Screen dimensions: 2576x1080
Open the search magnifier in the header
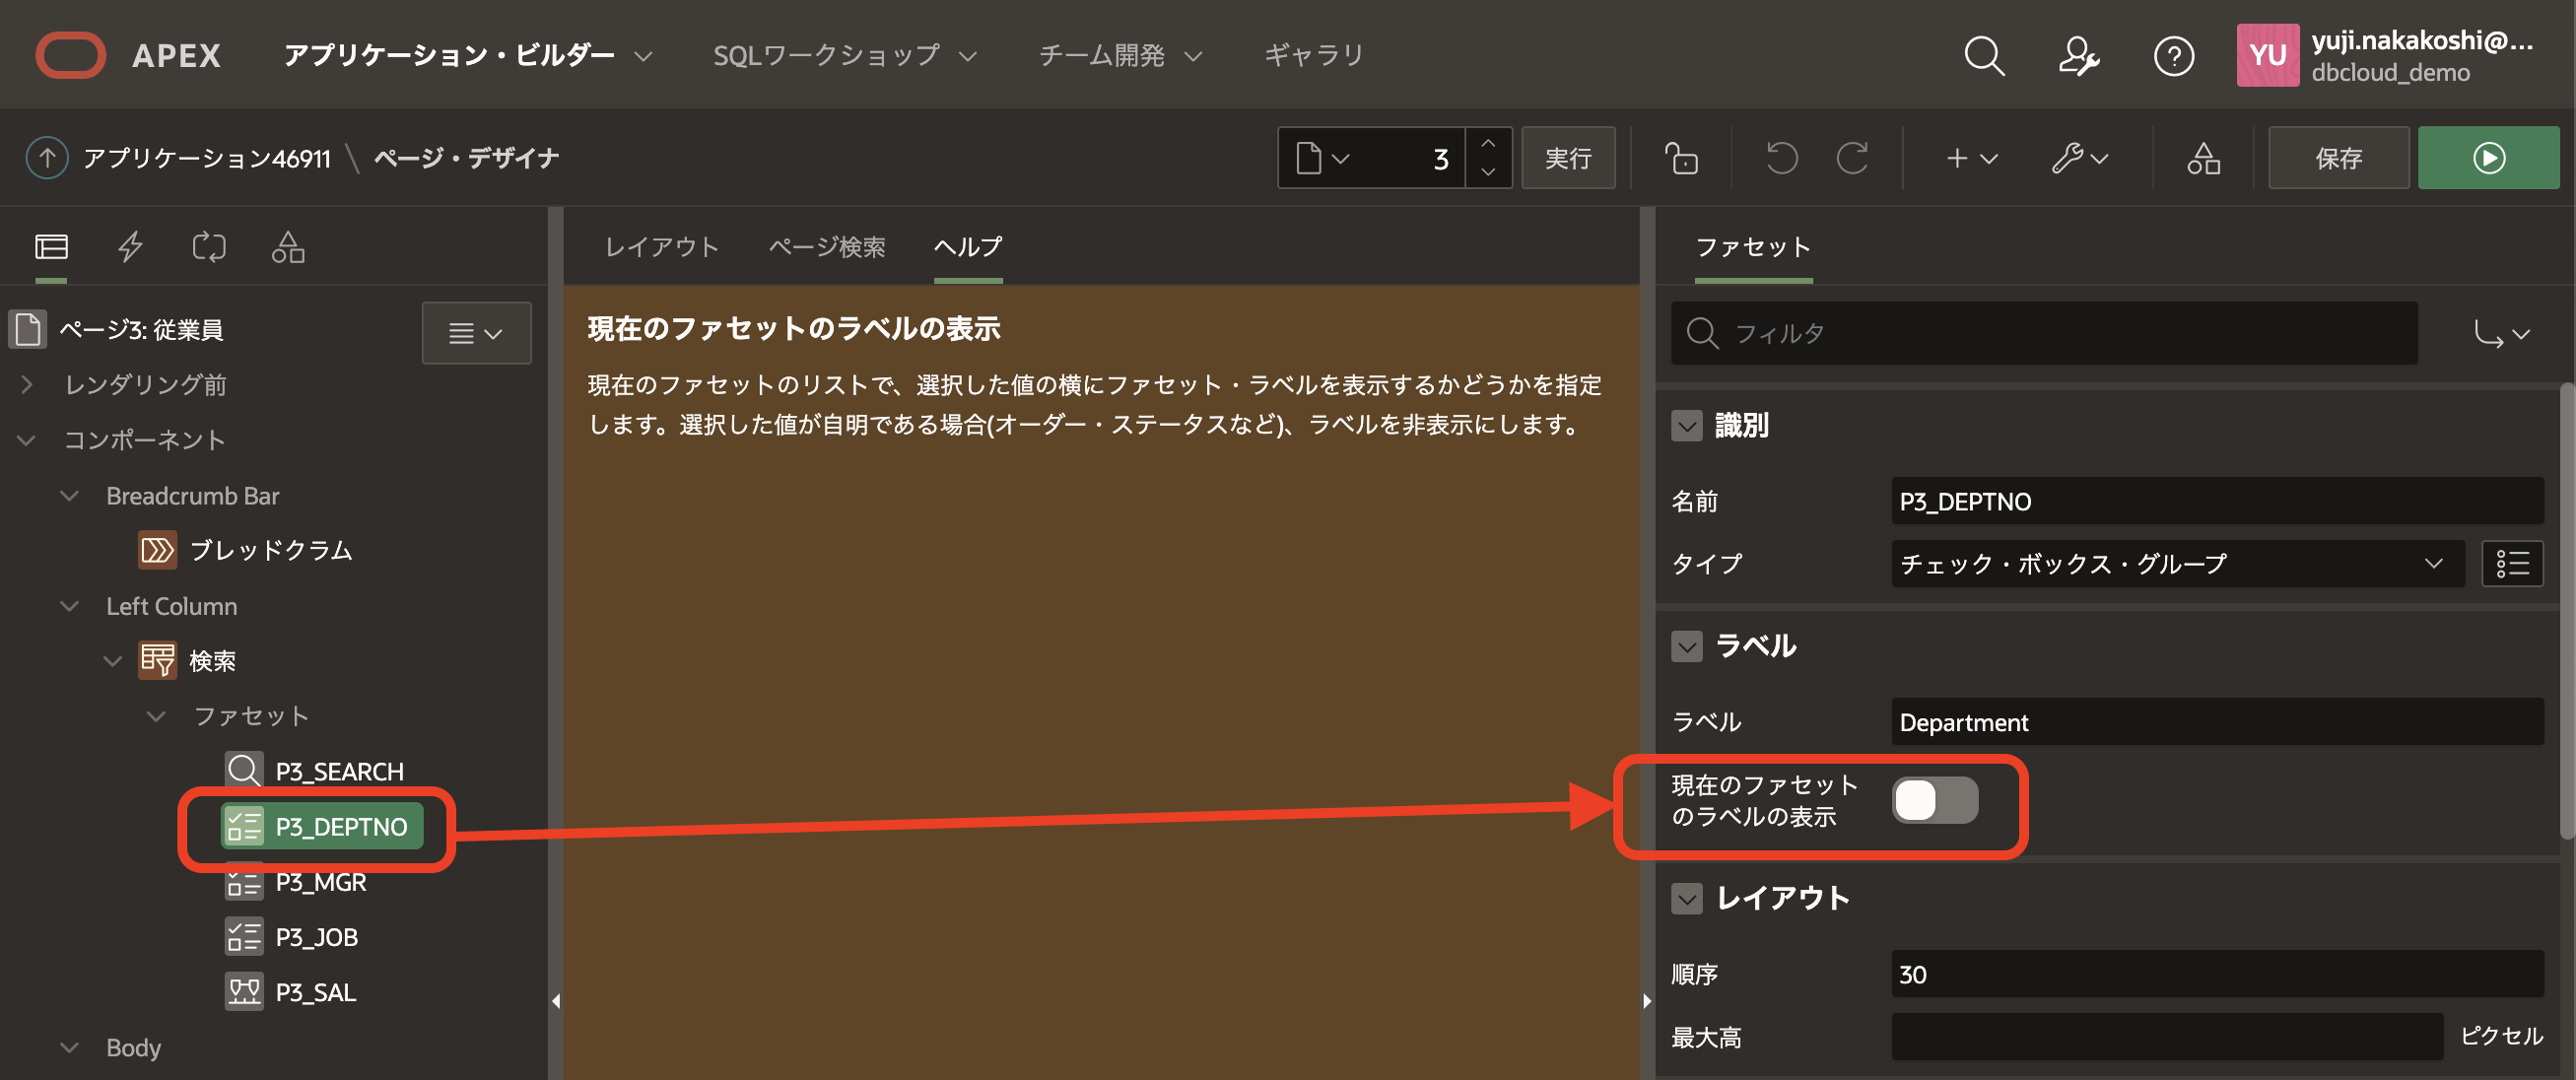click(1984, 56)
